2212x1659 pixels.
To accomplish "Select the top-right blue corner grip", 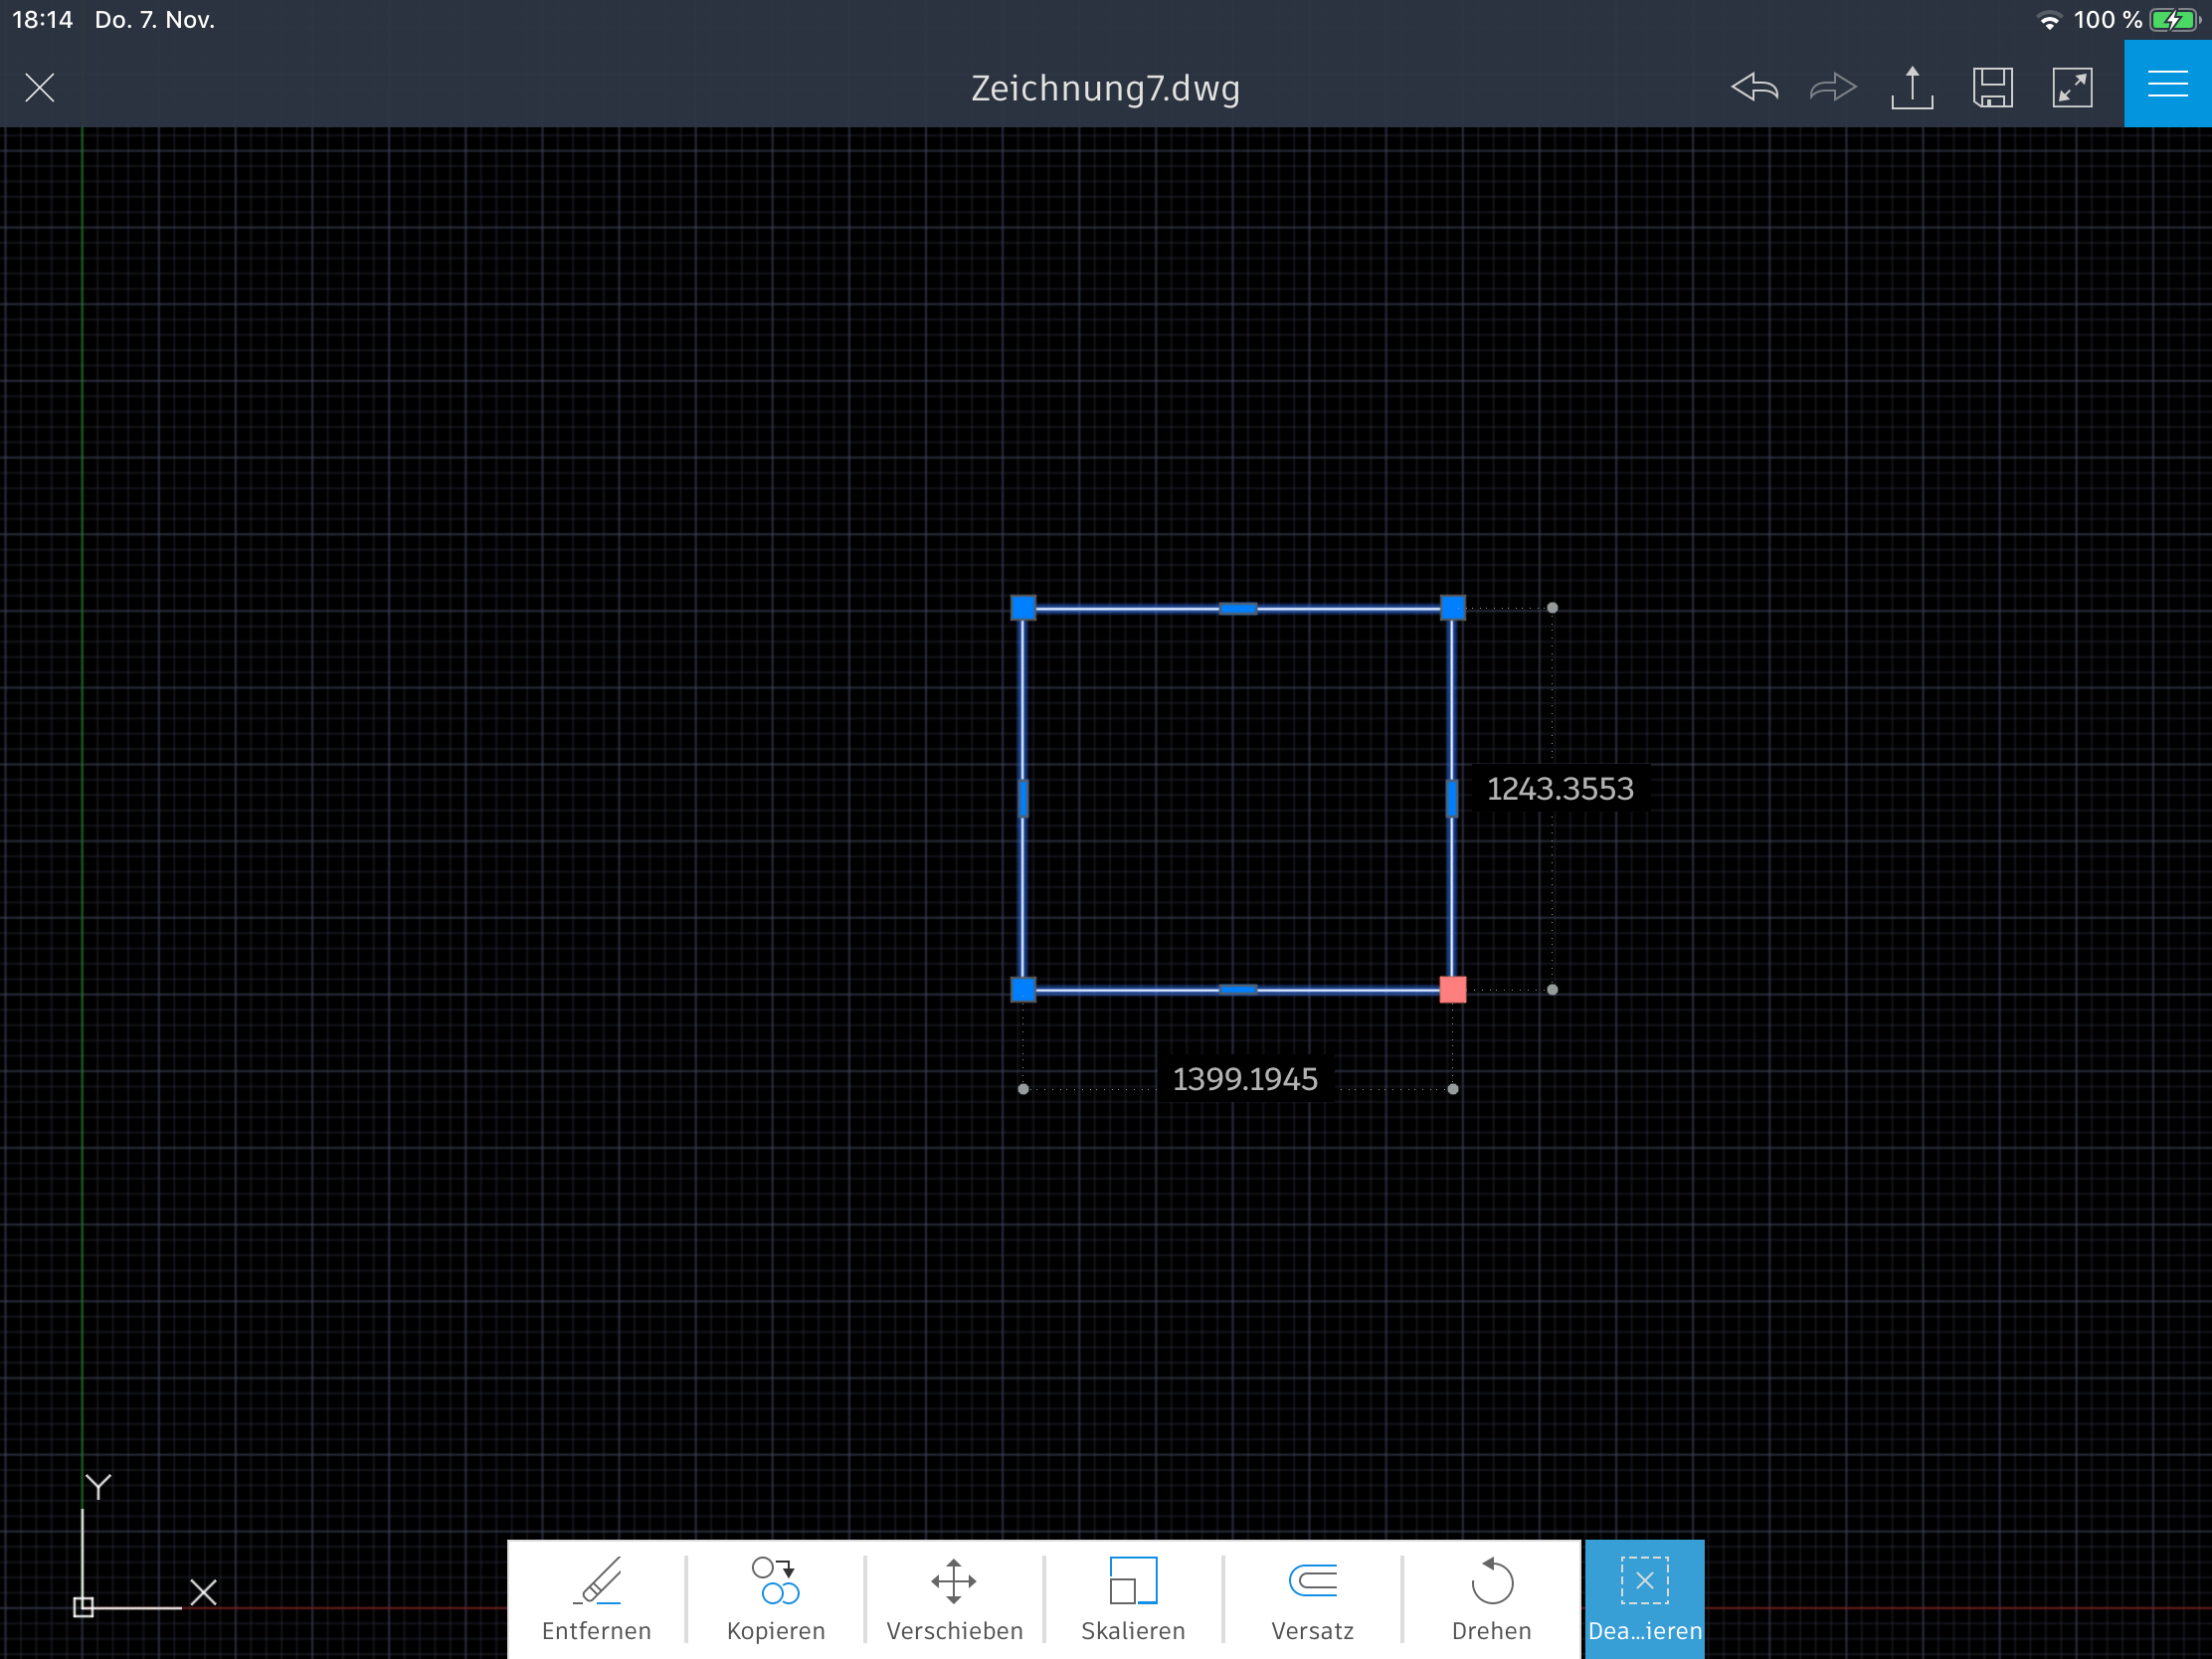I will click(x=1452, y=607).
